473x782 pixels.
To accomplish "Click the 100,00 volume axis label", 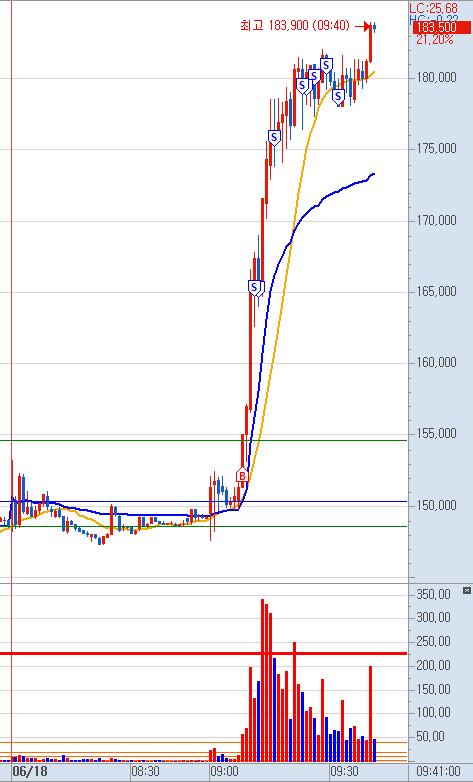I will point(434,712).
